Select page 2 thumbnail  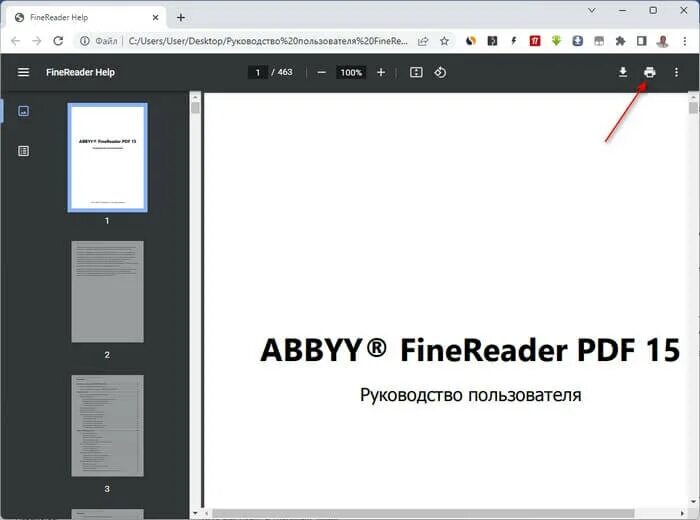108,292
